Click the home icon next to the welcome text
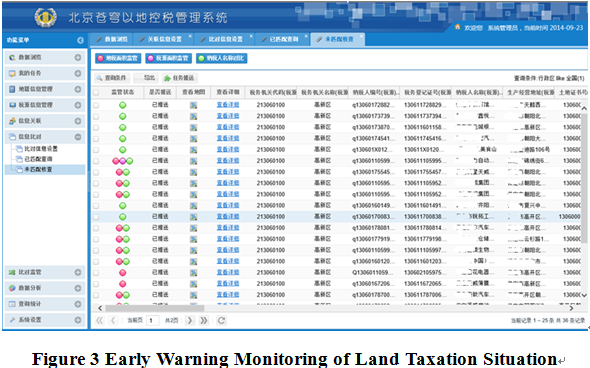 458,27
